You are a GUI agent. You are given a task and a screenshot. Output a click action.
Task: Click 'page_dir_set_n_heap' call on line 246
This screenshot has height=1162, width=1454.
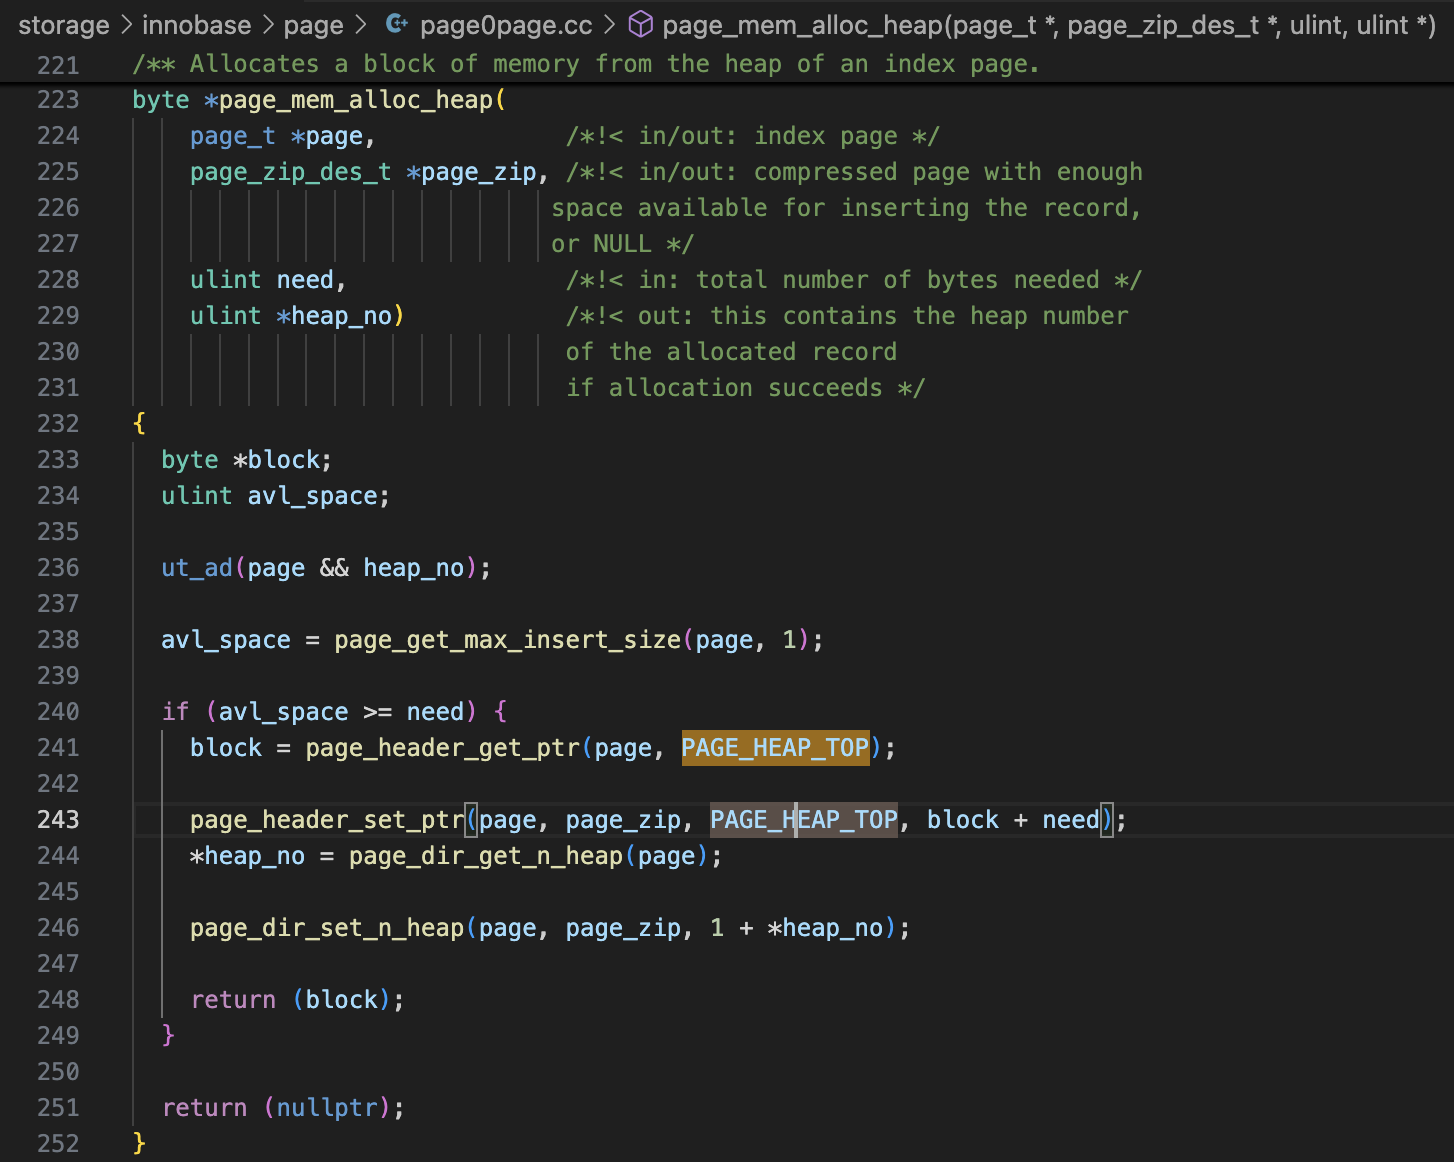coord(327,928)
